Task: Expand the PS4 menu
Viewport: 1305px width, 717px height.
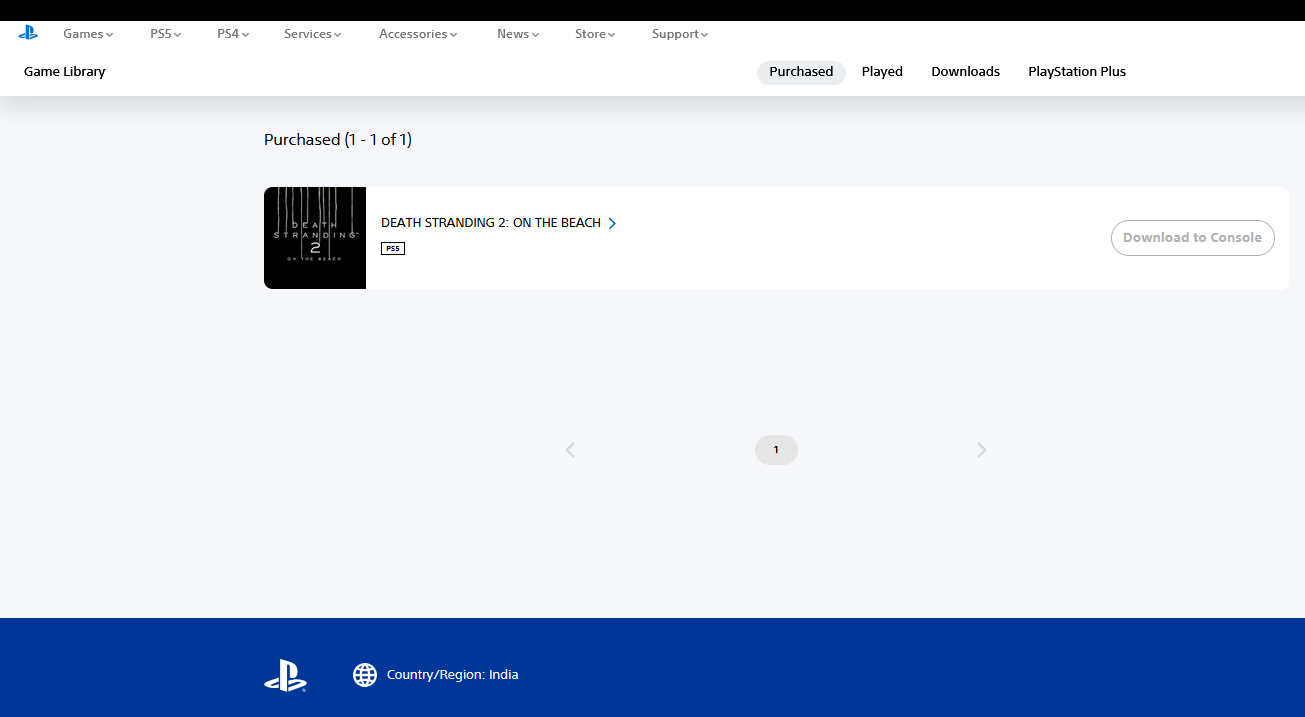Action: [232, 34]
